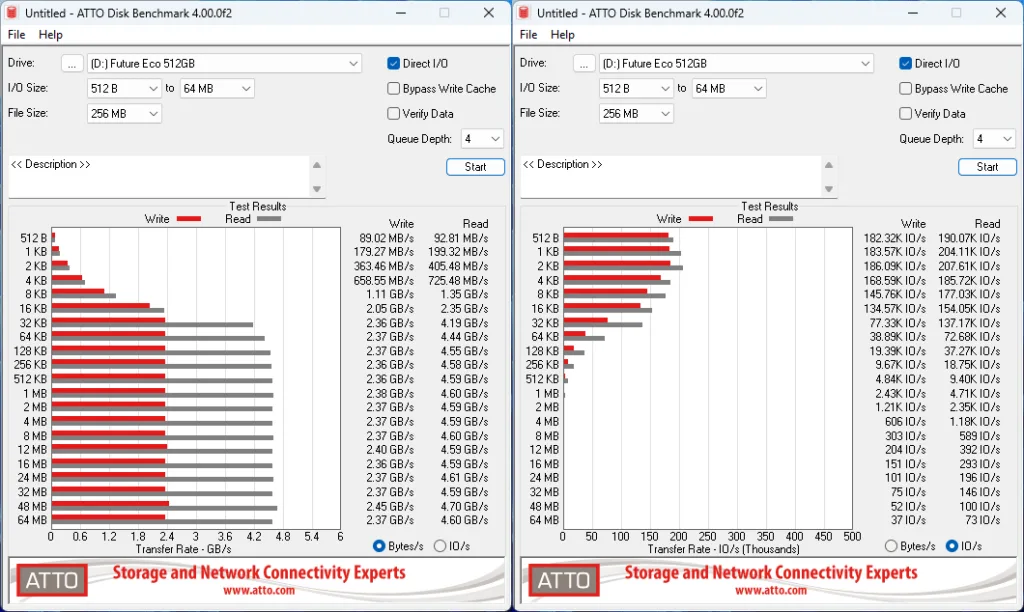Click drive browse '...' button in left window
Screen dimensions: 1024x612
[72, 63]
